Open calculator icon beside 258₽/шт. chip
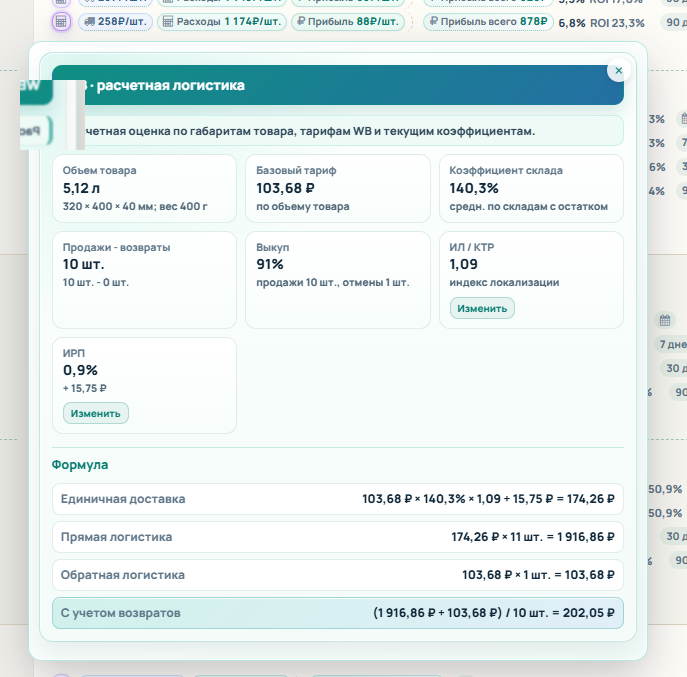This screenshot has width=687, height=677. tap(61, 21)
